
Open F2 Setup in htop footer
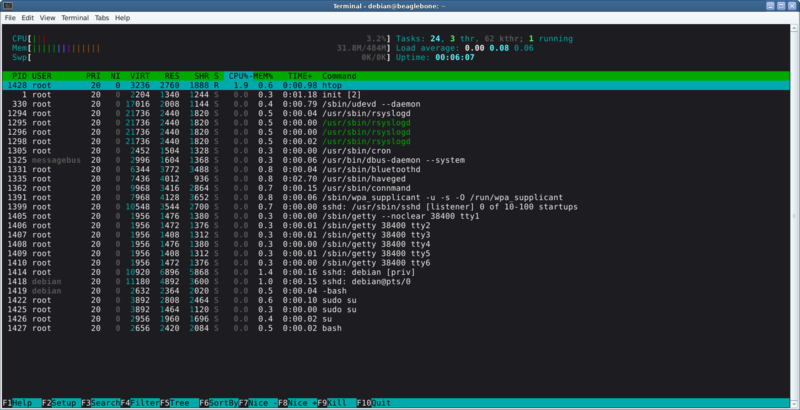coord(60,402)
